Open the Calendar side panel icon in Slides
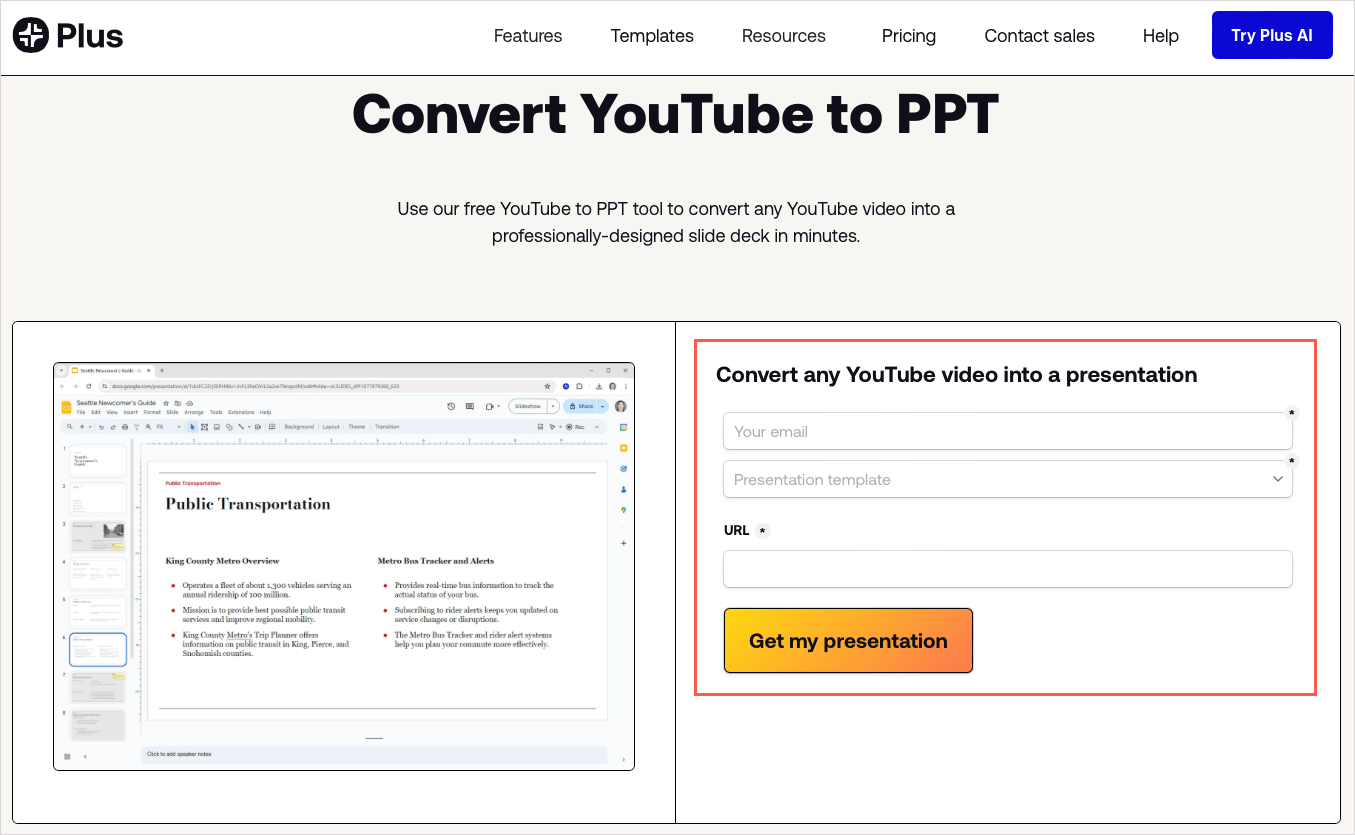Image resolution: width=1355 pixels, height=835 pixels. click(623, 427)
